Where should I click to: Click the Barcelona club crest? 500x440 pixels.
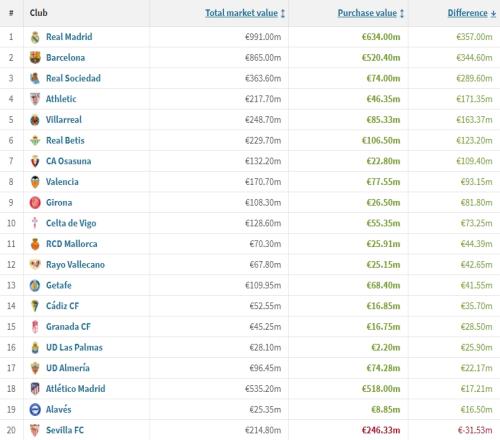pos(35,58)
